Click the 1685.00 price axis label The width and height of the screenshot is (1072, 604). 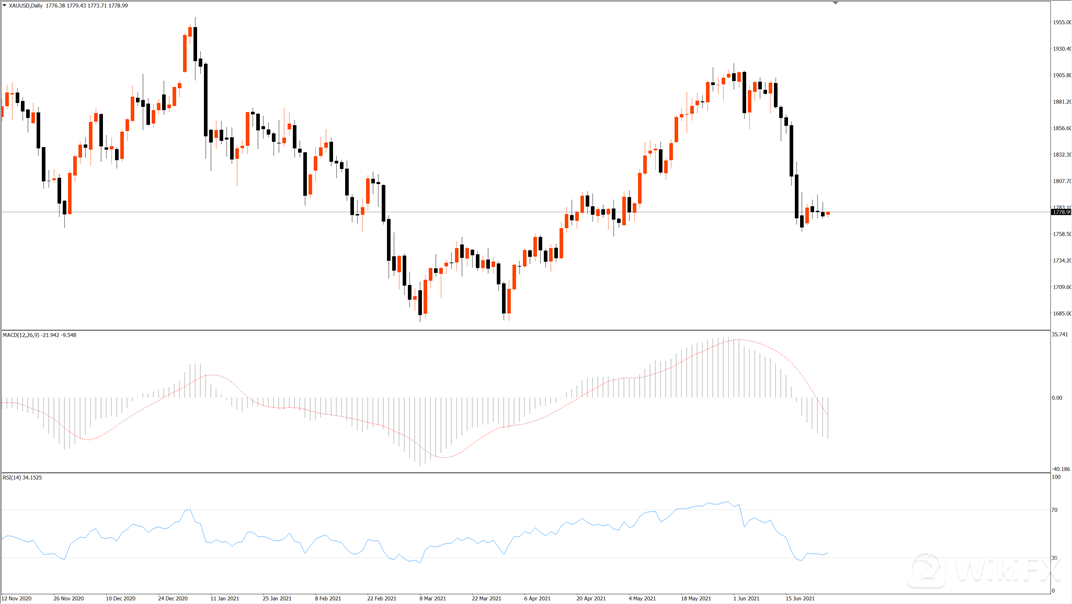1060,314
